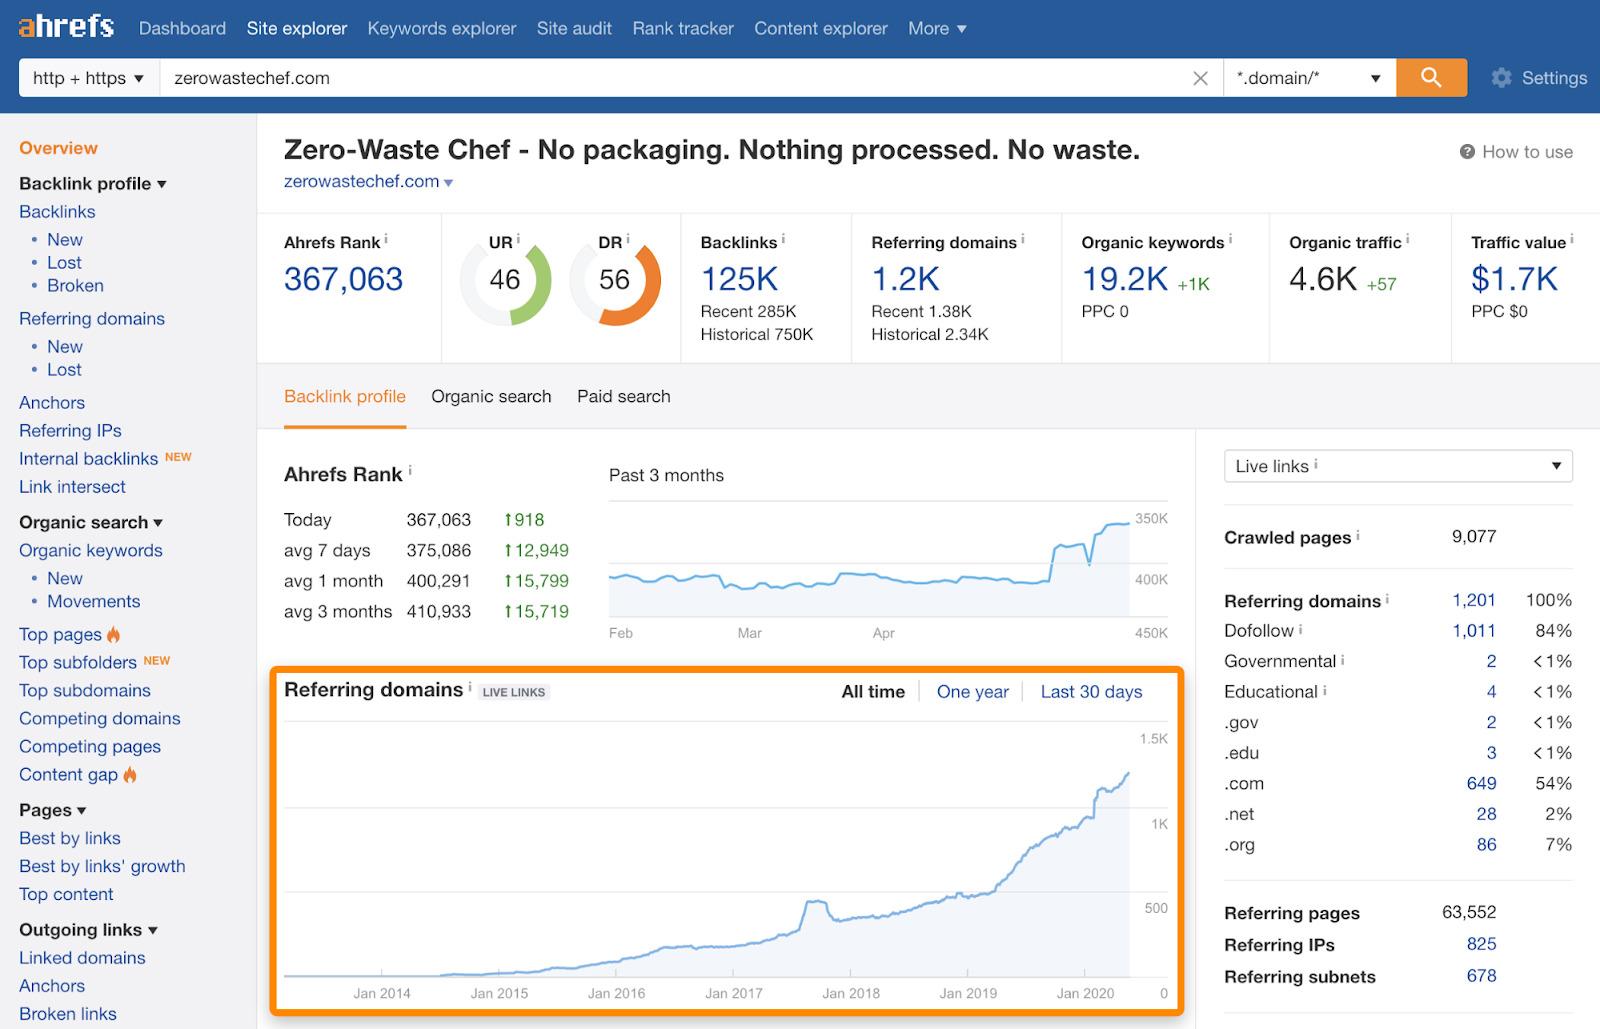
Task: Switch chart range to One year
Action: 972,691
